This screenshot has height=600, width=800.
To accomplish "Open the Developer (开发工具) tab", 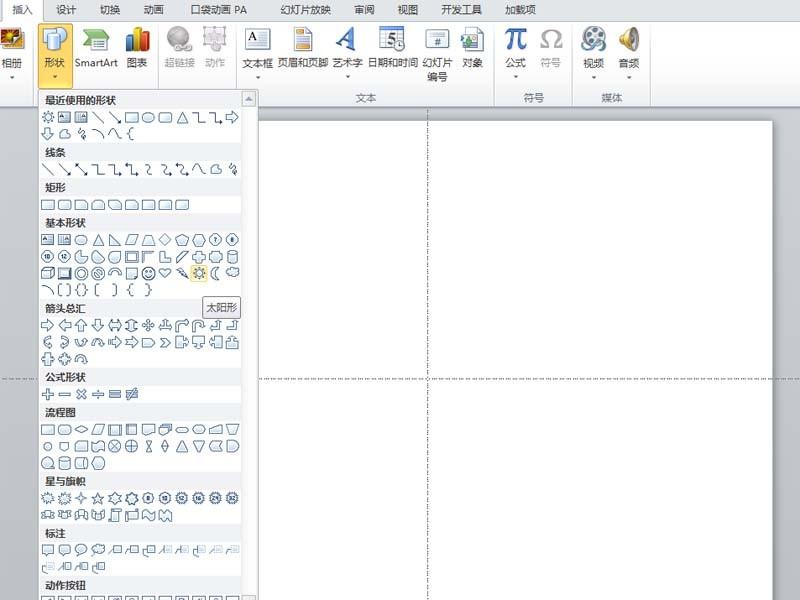I will (x=461, y=10).
